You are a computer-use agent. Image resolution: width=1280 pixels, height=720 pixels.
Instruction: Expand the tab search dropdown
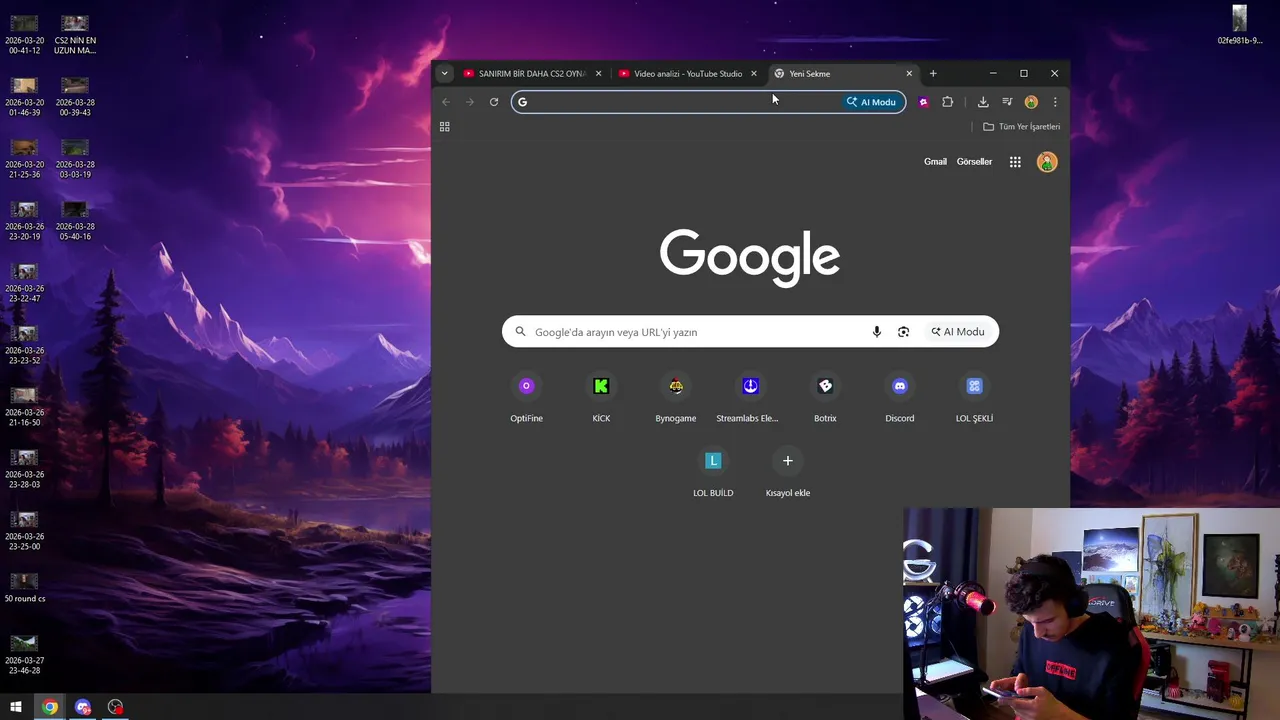(x=444, y=73)
